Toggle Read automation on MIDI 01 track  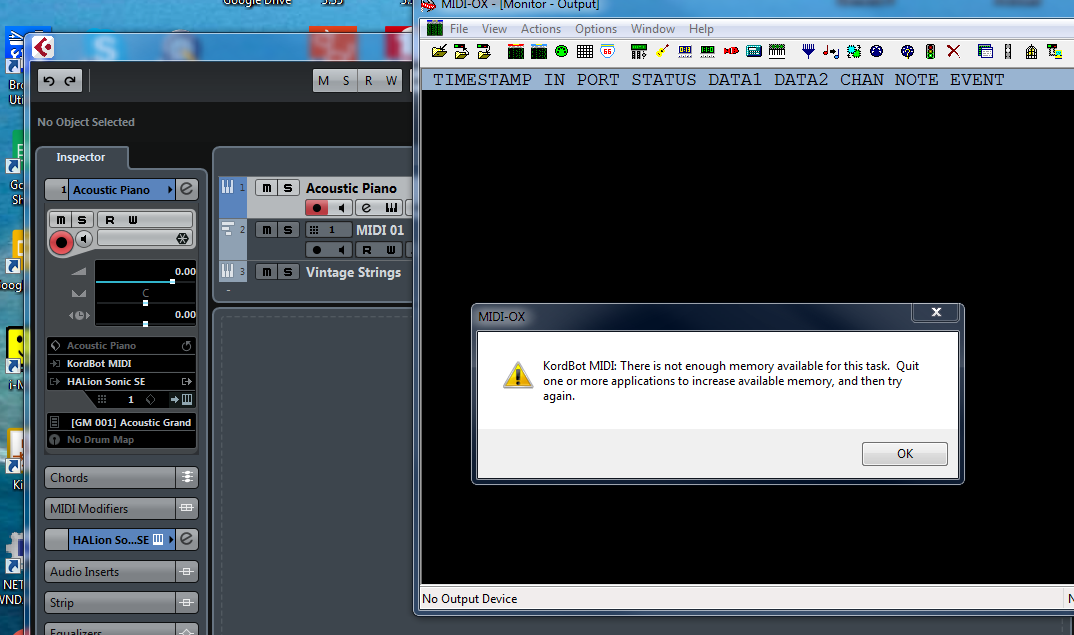point(367,250)
